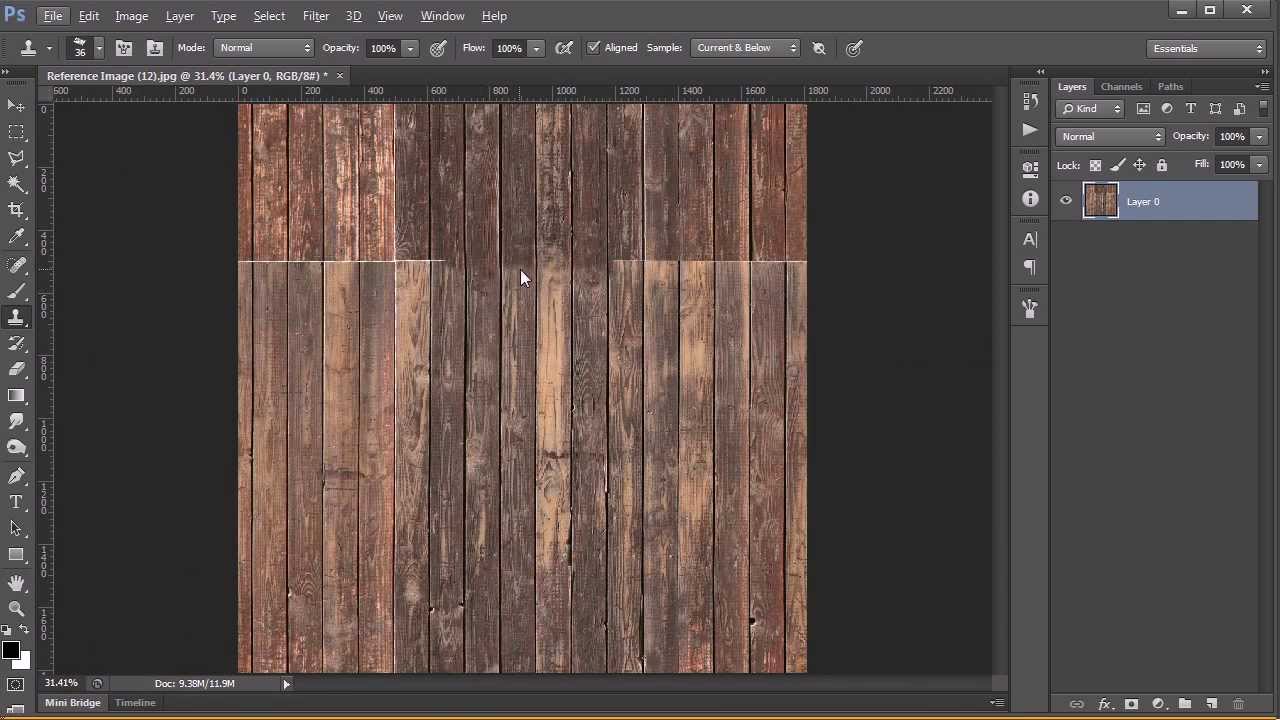Open the Info panel from the right dock
Screen dimensions: 1280x720
pos(1030,199)
